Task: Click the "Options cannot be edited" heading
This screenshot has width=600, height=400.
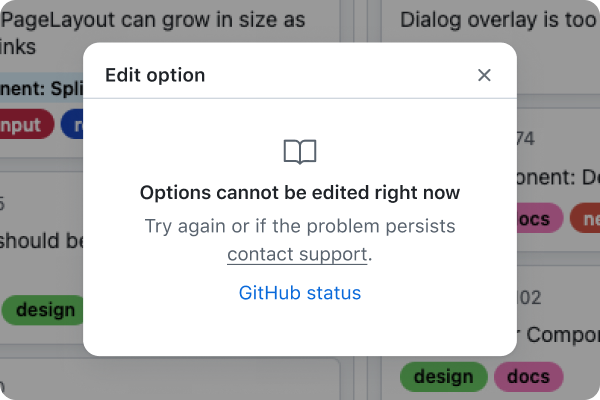Action: coord(300,193)
